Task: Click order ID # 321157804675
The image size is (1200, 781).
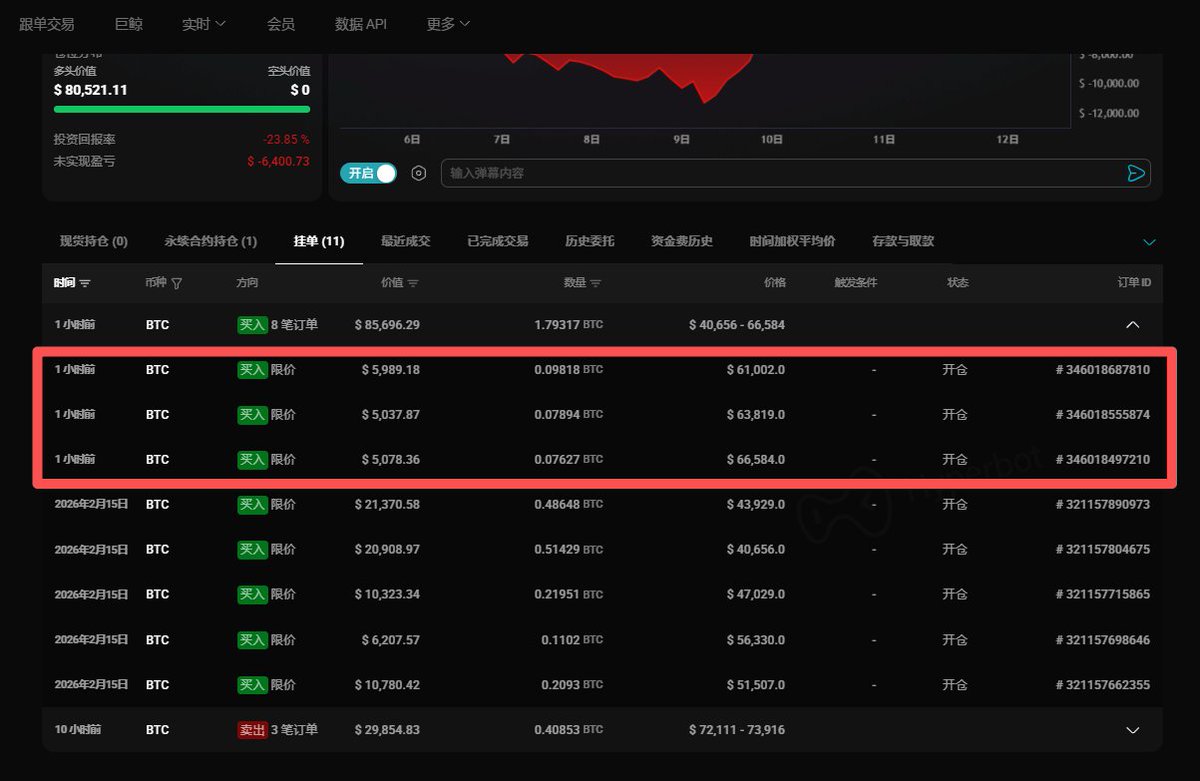Action: tap(1103, 550)
